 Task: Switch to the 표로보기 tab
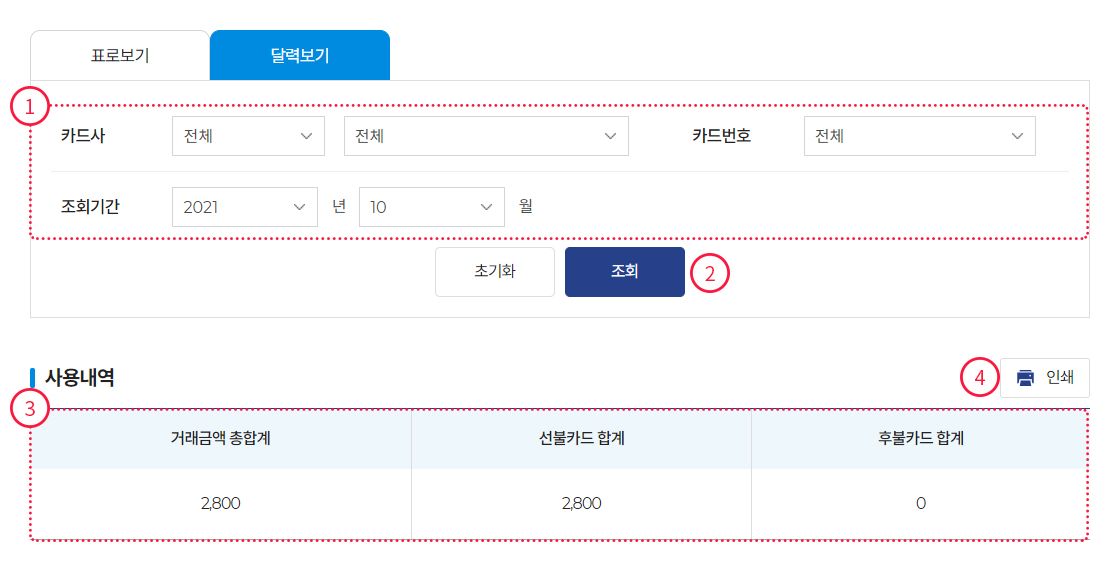tap(120, 55)
